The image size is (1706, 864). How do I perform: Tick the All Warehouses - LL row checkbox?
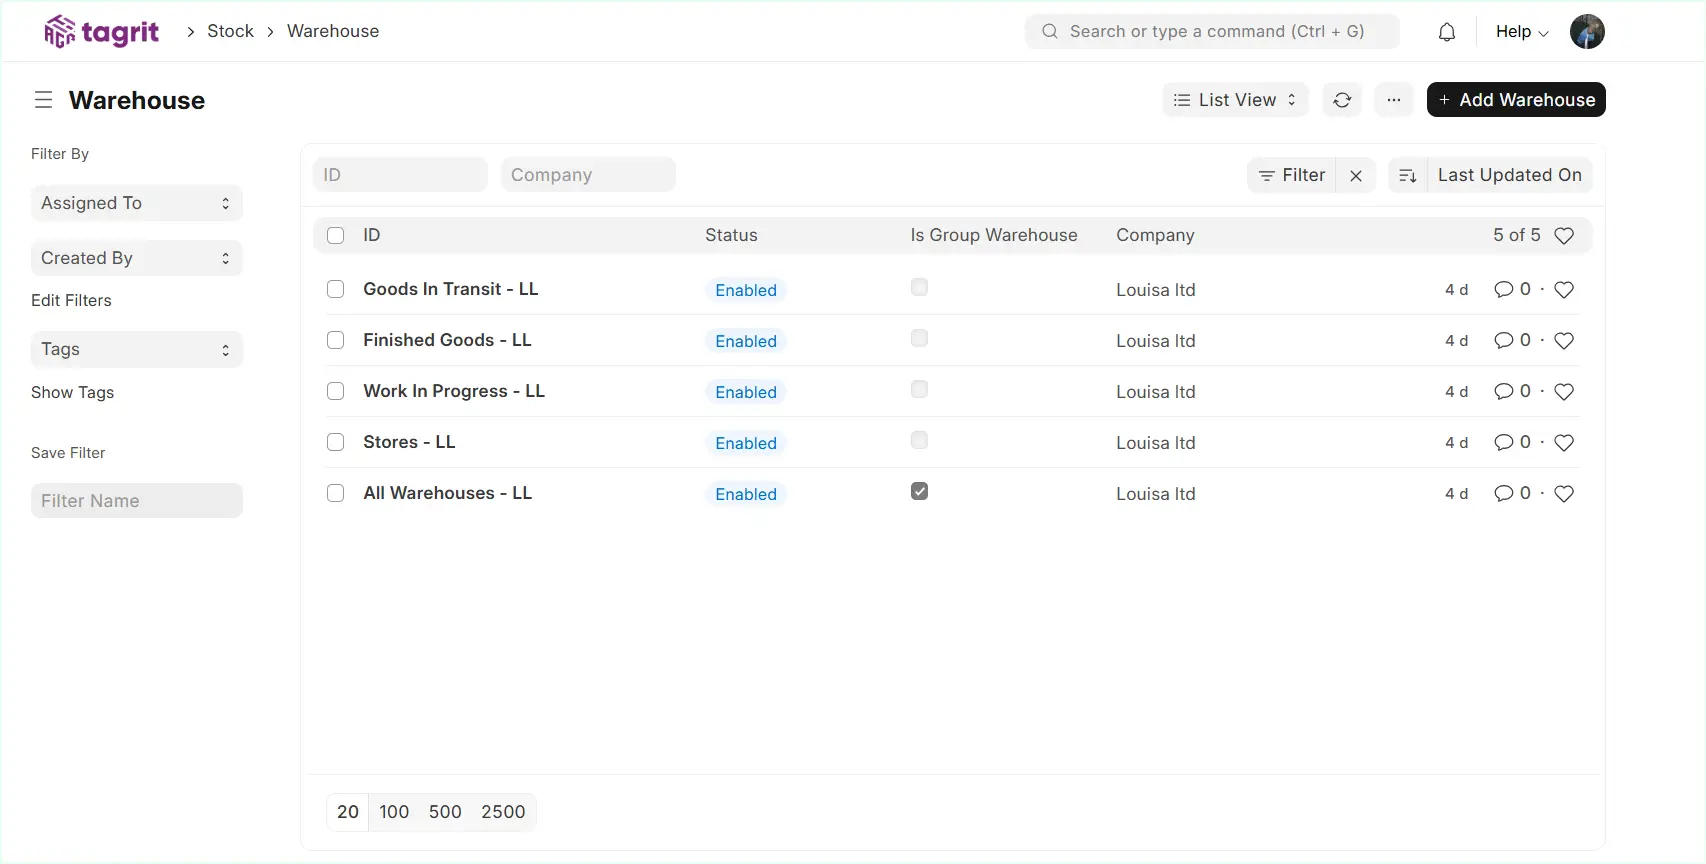click(336, 494)
